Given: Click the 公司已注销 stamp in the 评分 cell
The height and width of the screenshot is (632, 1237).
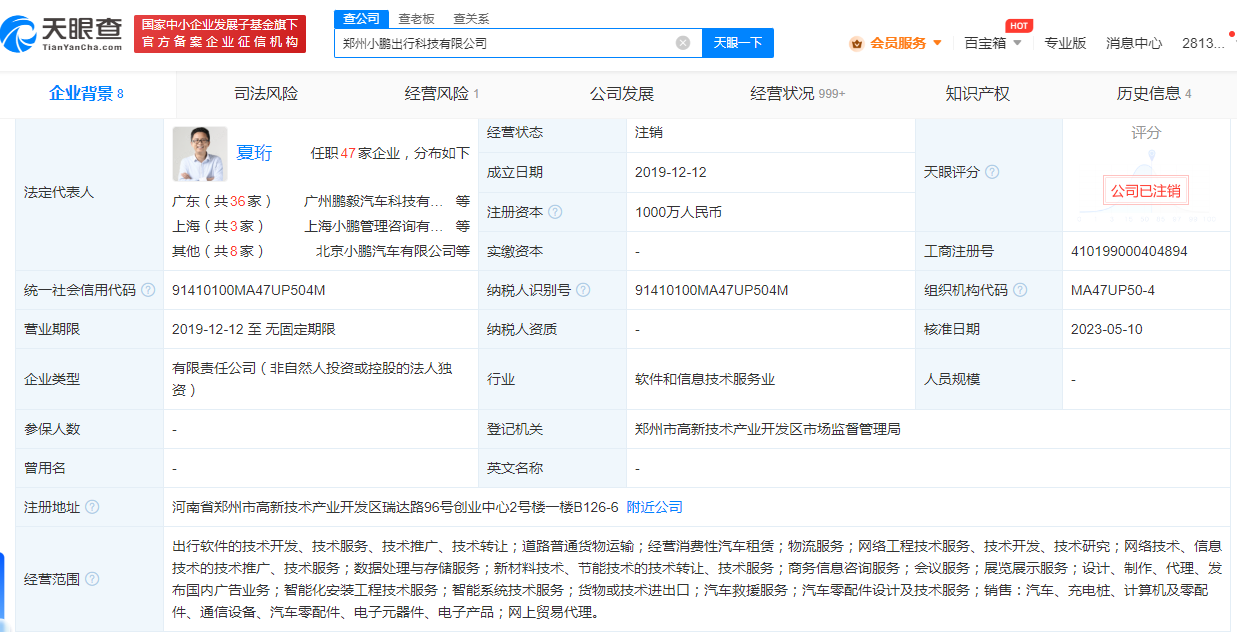Looking at the screenshot, I should click(x=1146, y=191).
